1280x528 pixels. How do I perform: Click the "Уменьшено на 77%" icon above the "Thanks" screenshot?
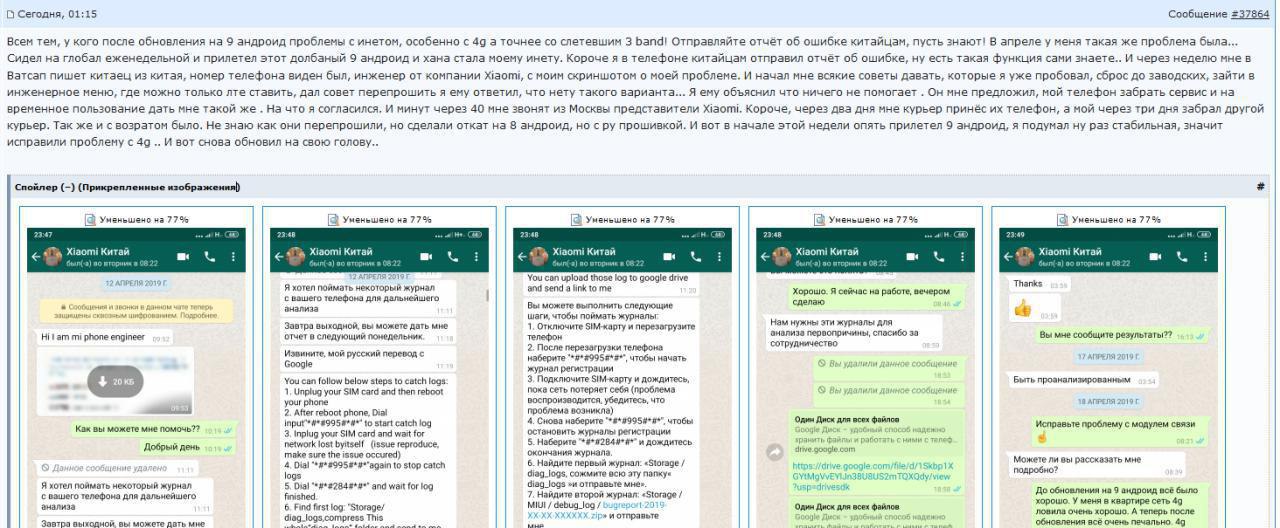[x=1062, y=219]
